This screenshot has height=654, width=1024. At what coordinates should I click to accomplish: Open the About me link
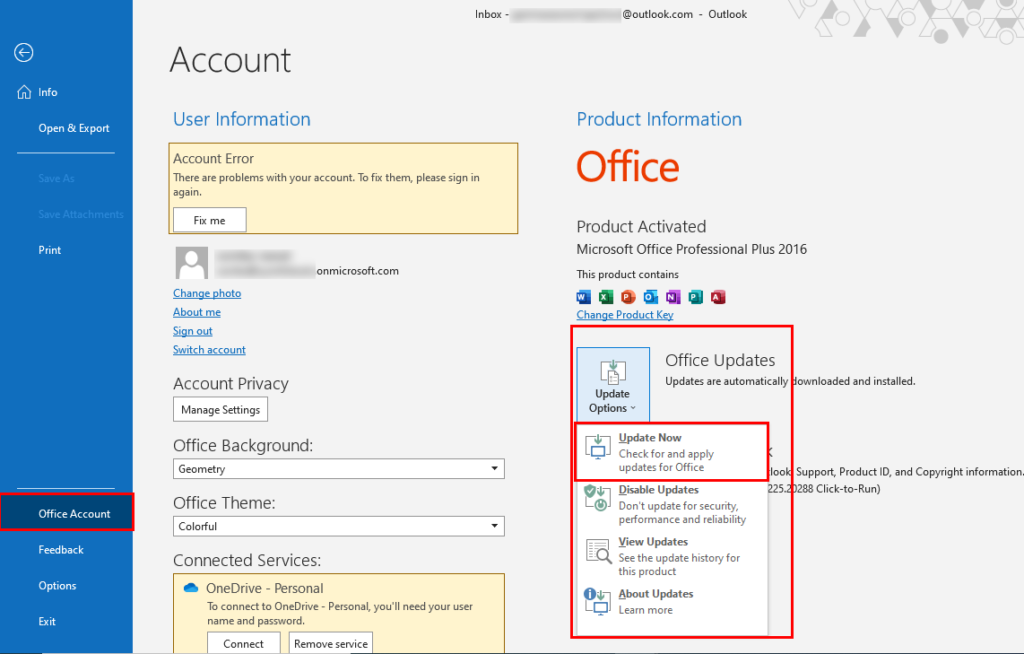pos(197,312)
